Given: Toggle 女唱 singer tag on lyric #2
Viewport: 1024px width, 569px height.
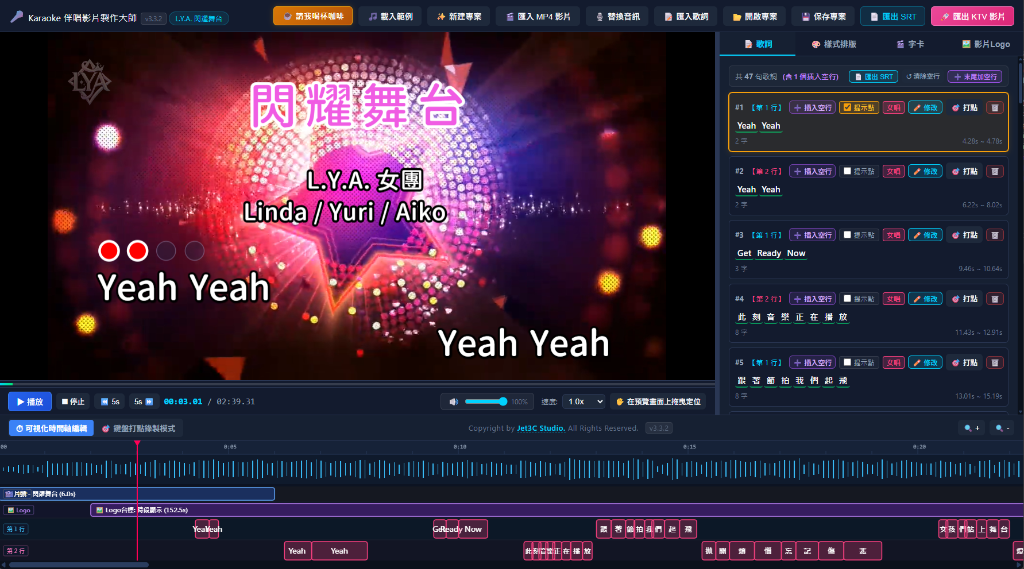Looking at the screenshot, I should 893,171.
